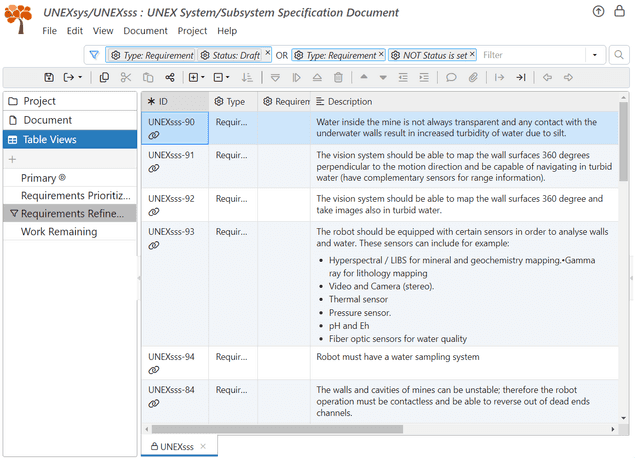The image size is (635, 458).
Task: Click the speech bubble comment icon
Action: (451, 77)
